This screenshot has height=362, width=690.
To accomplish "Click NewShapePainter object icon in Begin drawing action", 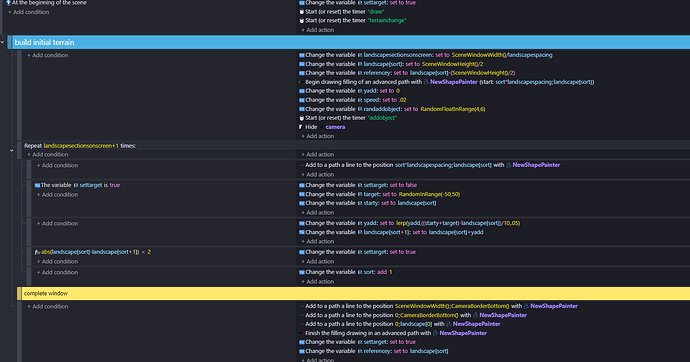I will pos(426,82).
